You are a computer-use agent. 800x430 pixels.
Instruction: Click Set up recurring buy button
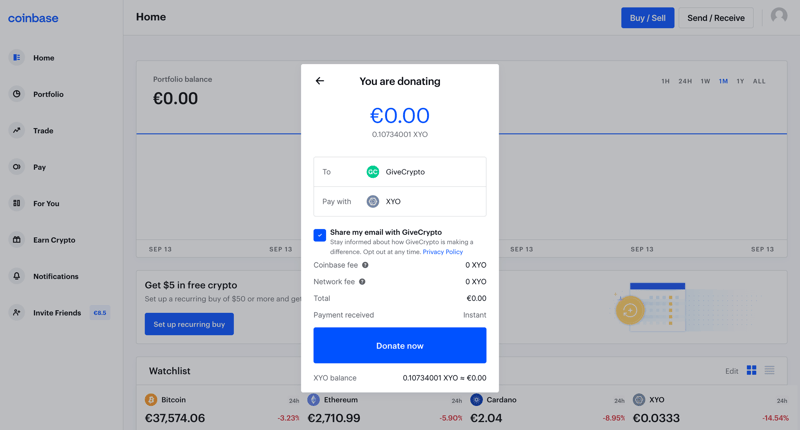coord(189,324)
